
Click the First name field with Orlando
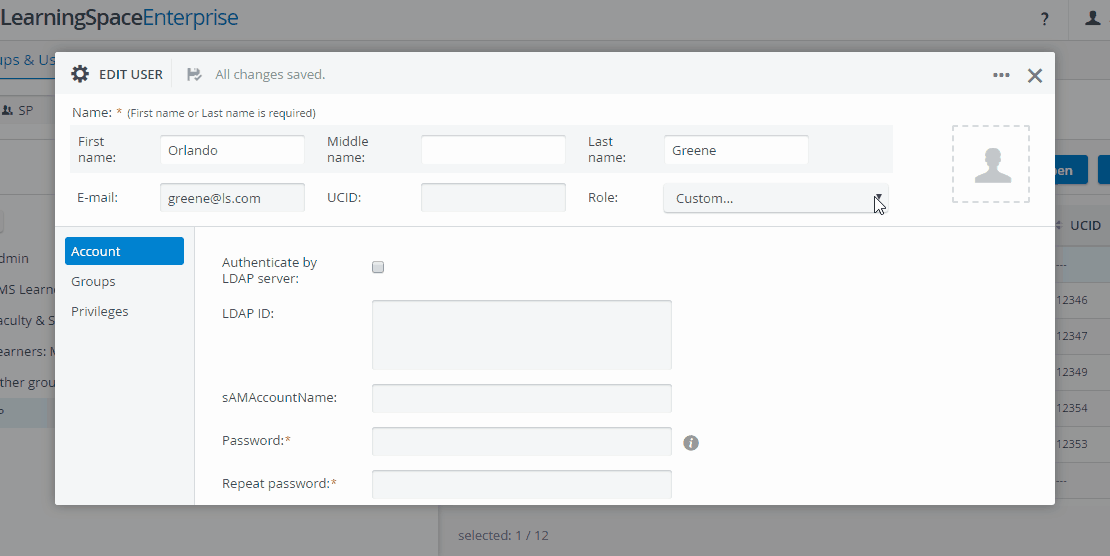[232, 150]
